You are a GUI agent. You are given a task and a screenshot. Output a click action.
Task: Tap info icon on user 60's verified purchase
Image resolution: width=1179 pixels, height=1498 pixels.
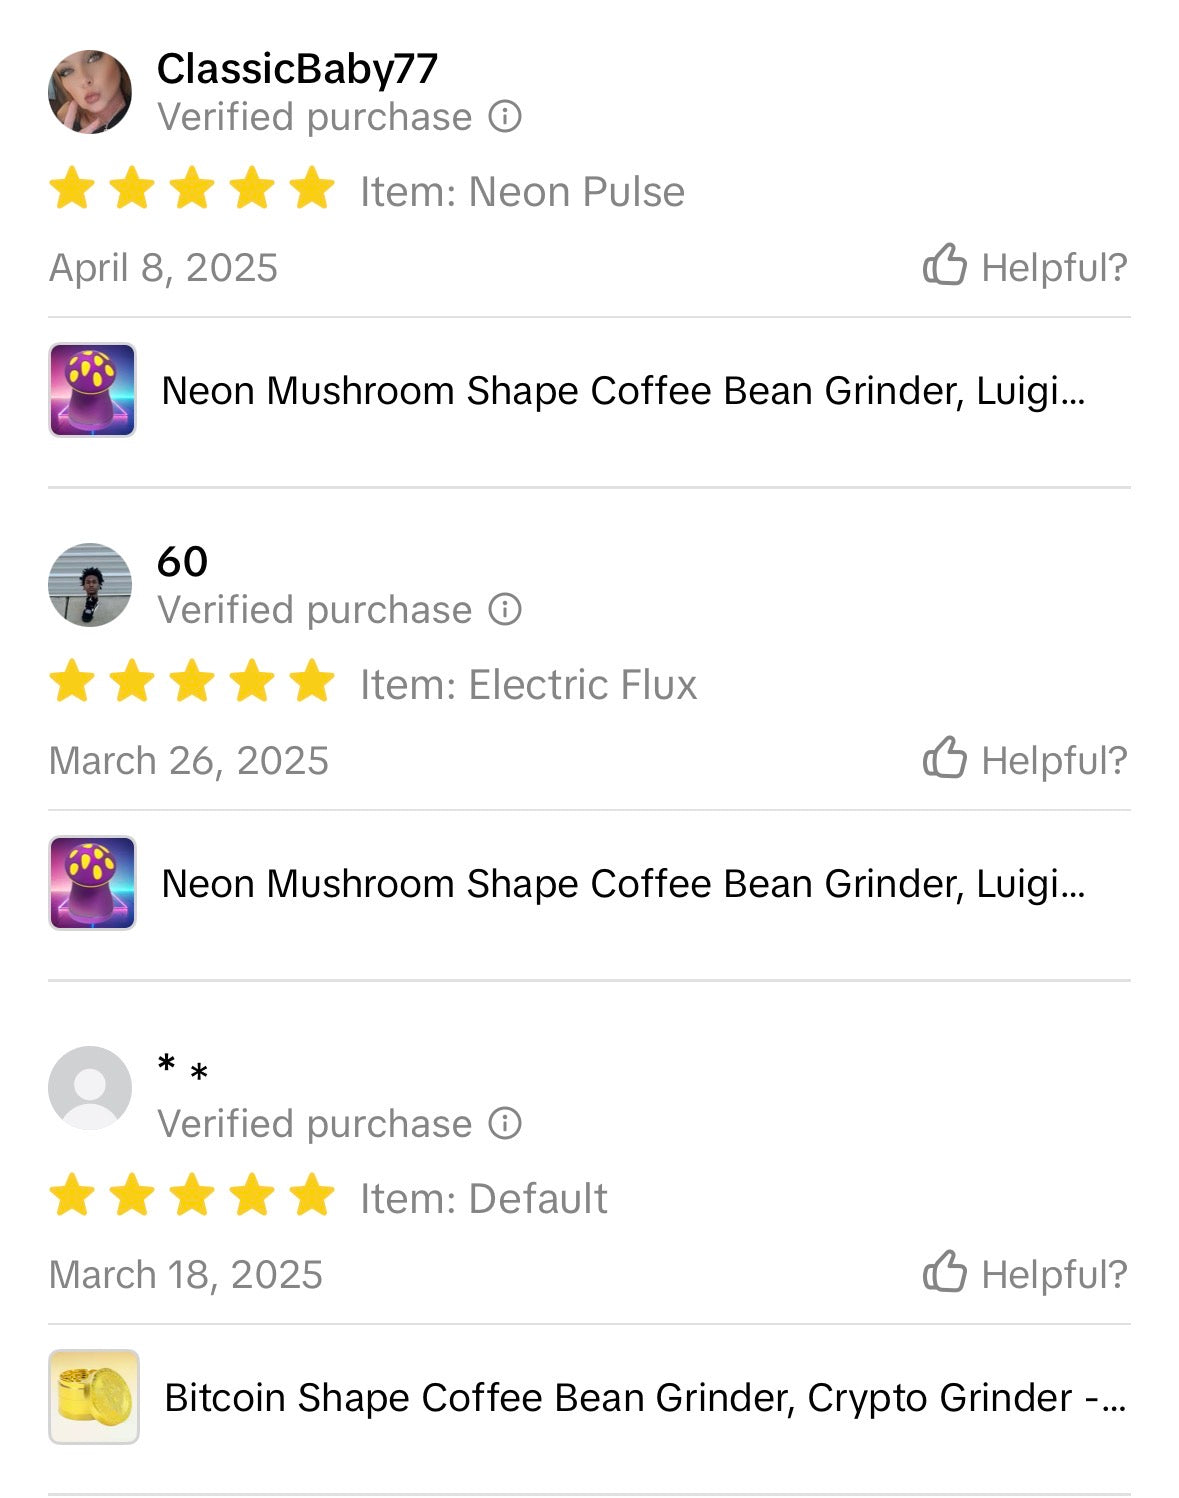click(505, 610)
